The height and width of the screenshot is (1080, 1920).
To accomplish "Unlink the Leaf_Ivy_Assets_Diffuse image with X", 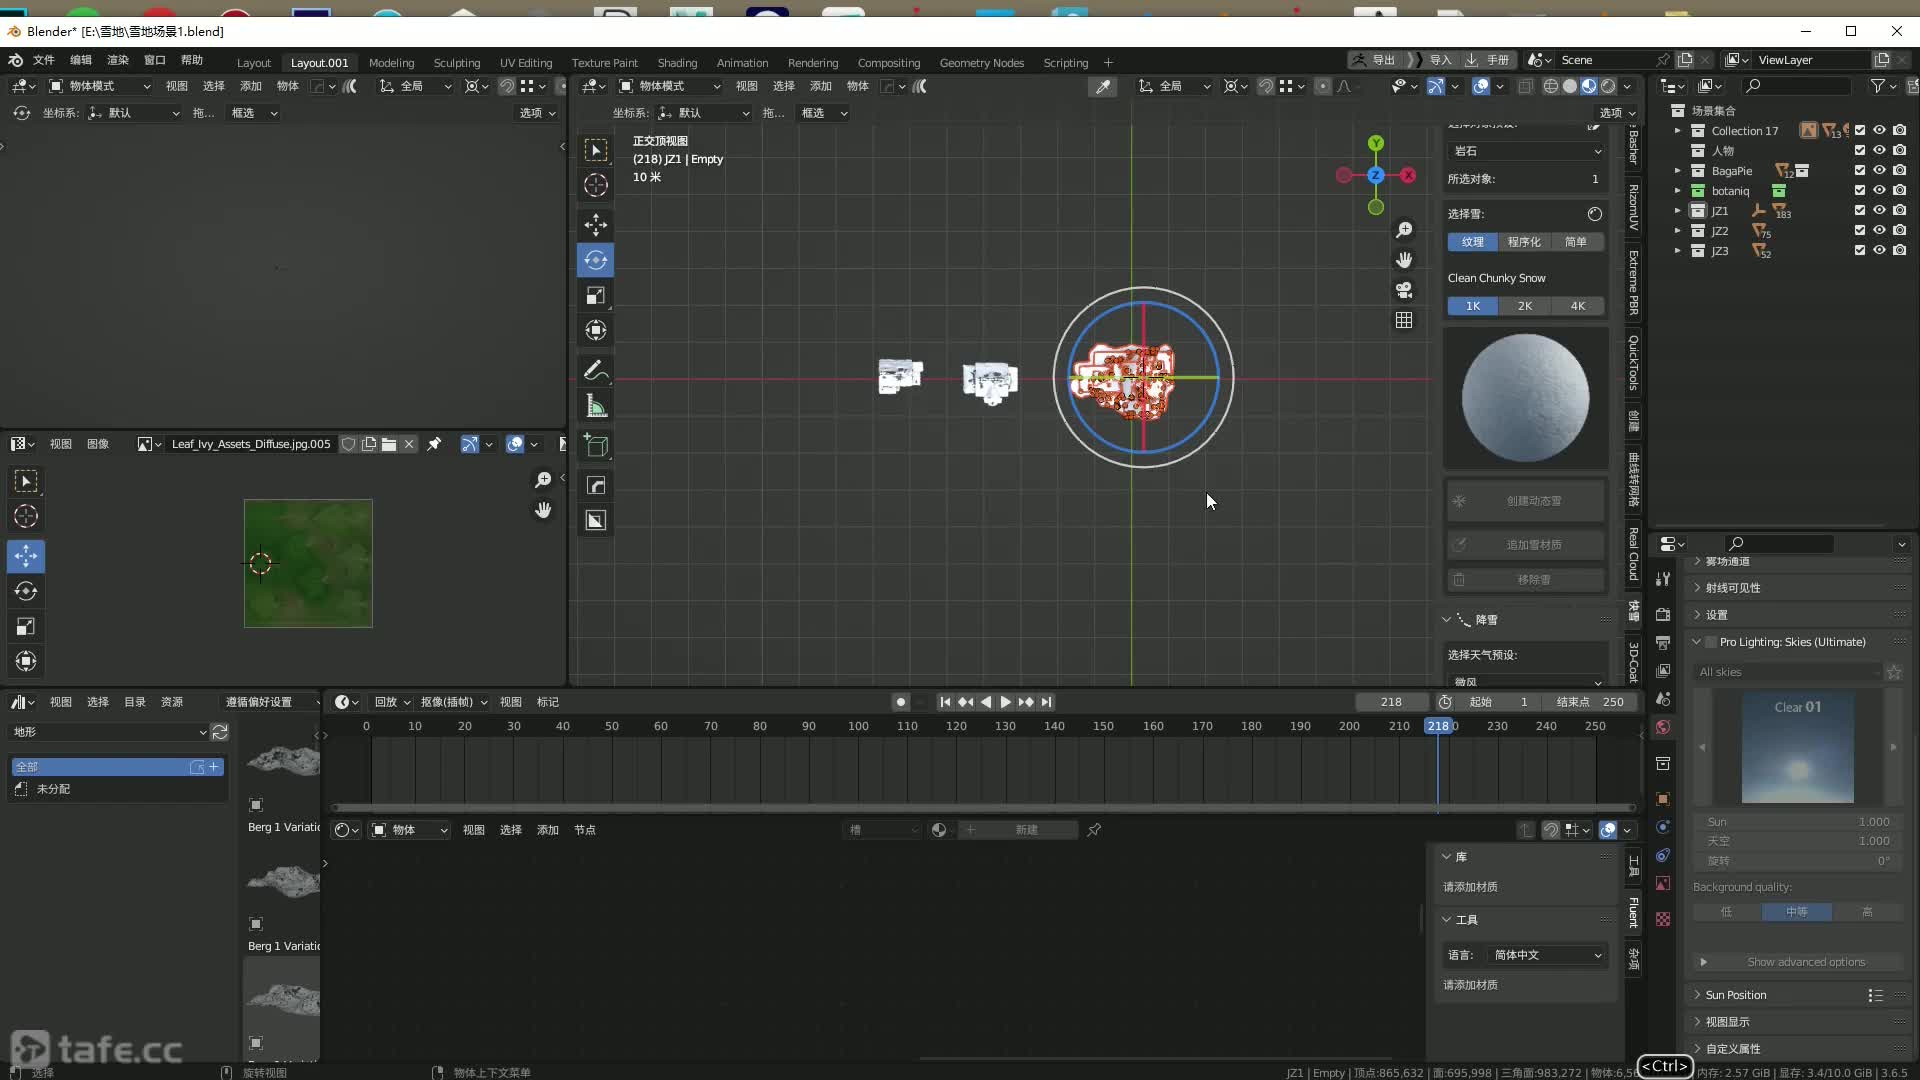I will coord(409,444).
